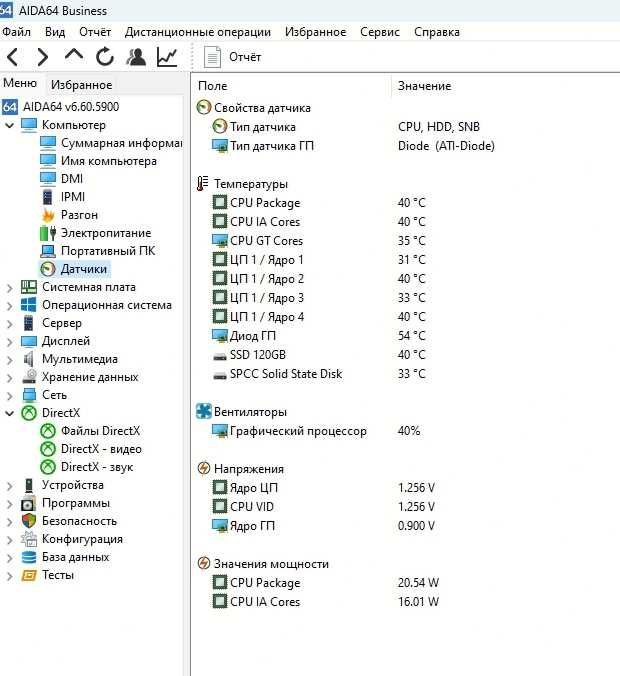Click the Операционная система Windows icon
620x676 pixels.
(x=29, y=305)
